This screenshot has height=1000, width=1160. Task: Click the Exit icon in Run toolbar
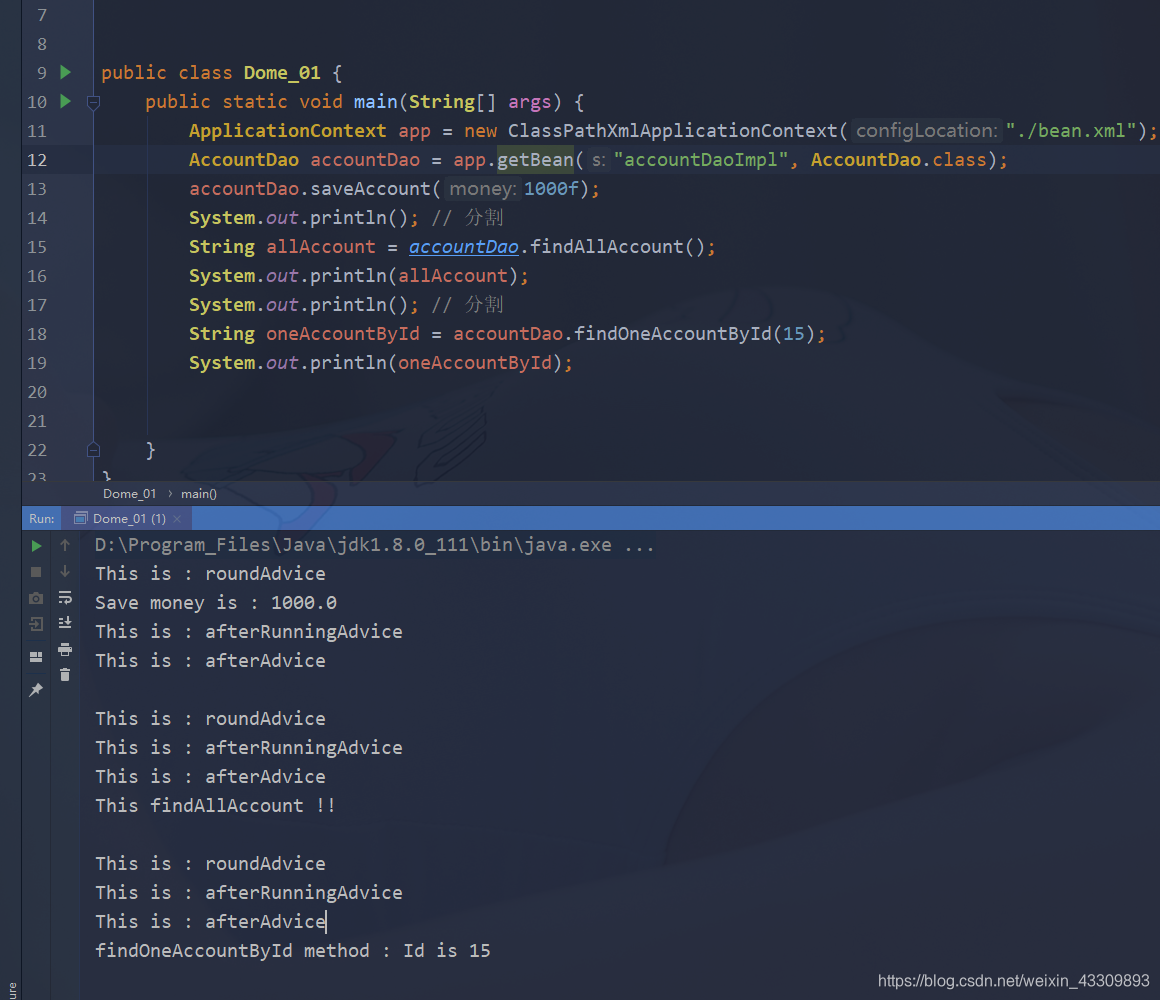(36, 624)
